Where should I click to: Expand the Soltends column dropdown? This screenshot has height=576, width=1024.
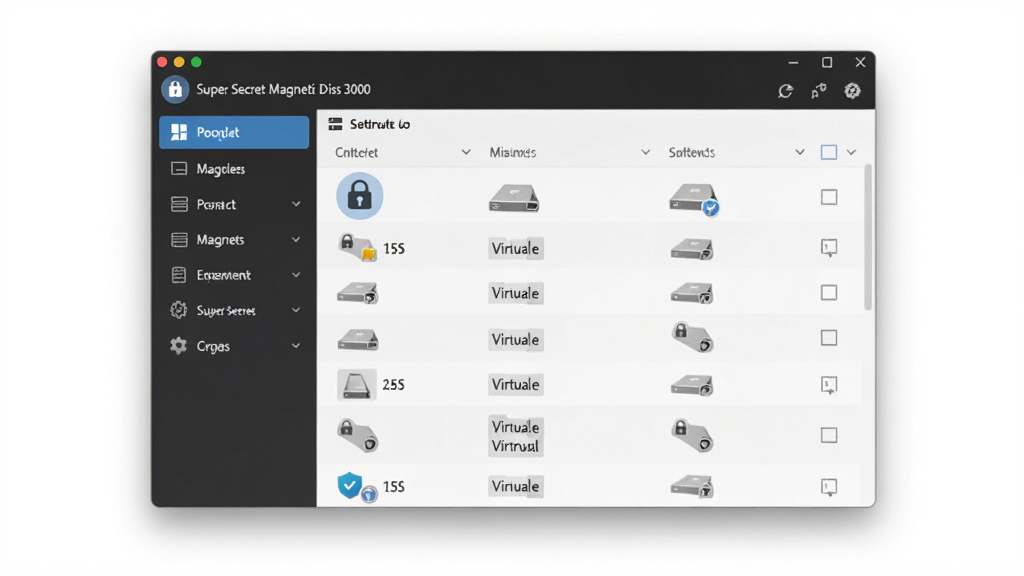click(799, 152)
